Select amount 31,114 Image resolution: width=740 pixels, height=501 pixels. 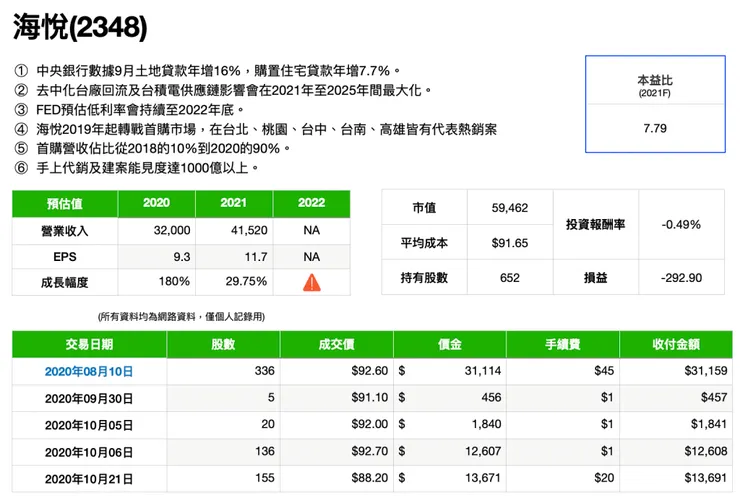coord(483,370)
